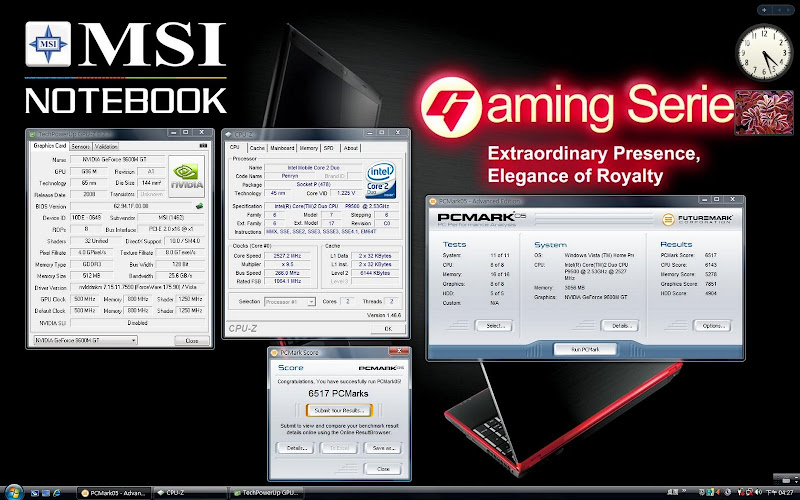Image resolution: width=800 pixels, height=500 pixels.
Task: Select the PCMark05 taskbar button
Action: point(114,493)
